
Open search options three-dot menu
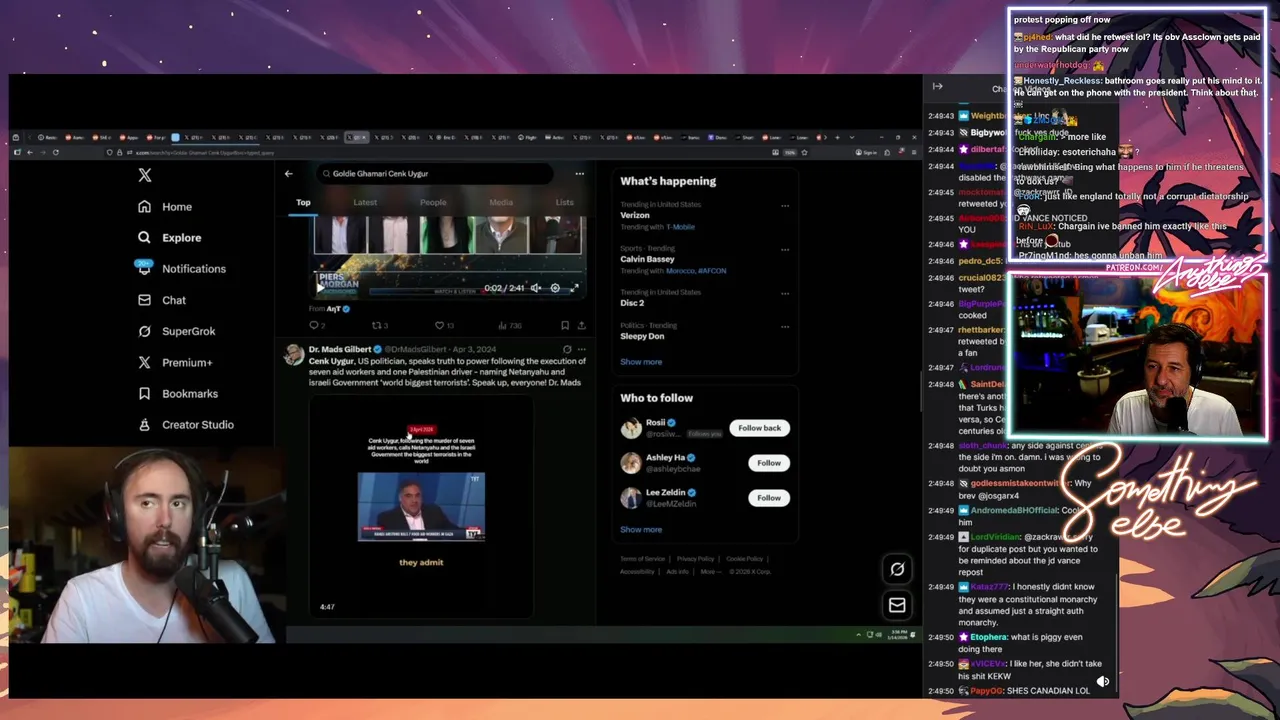click(579, 174)
